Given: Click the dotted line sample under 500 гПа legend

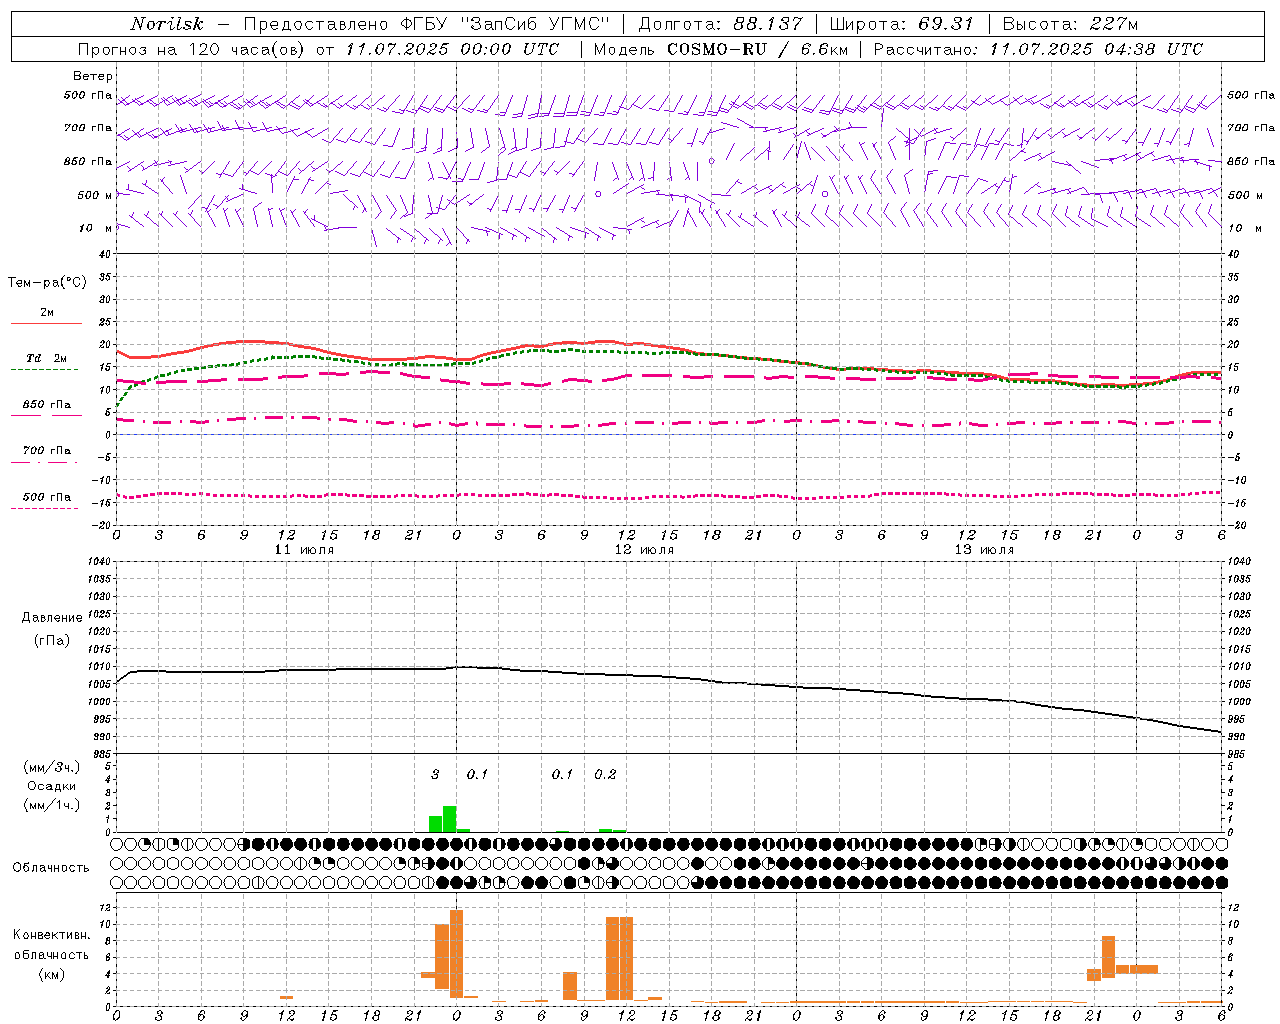Looking at the screenshot, I should (45, 508).
